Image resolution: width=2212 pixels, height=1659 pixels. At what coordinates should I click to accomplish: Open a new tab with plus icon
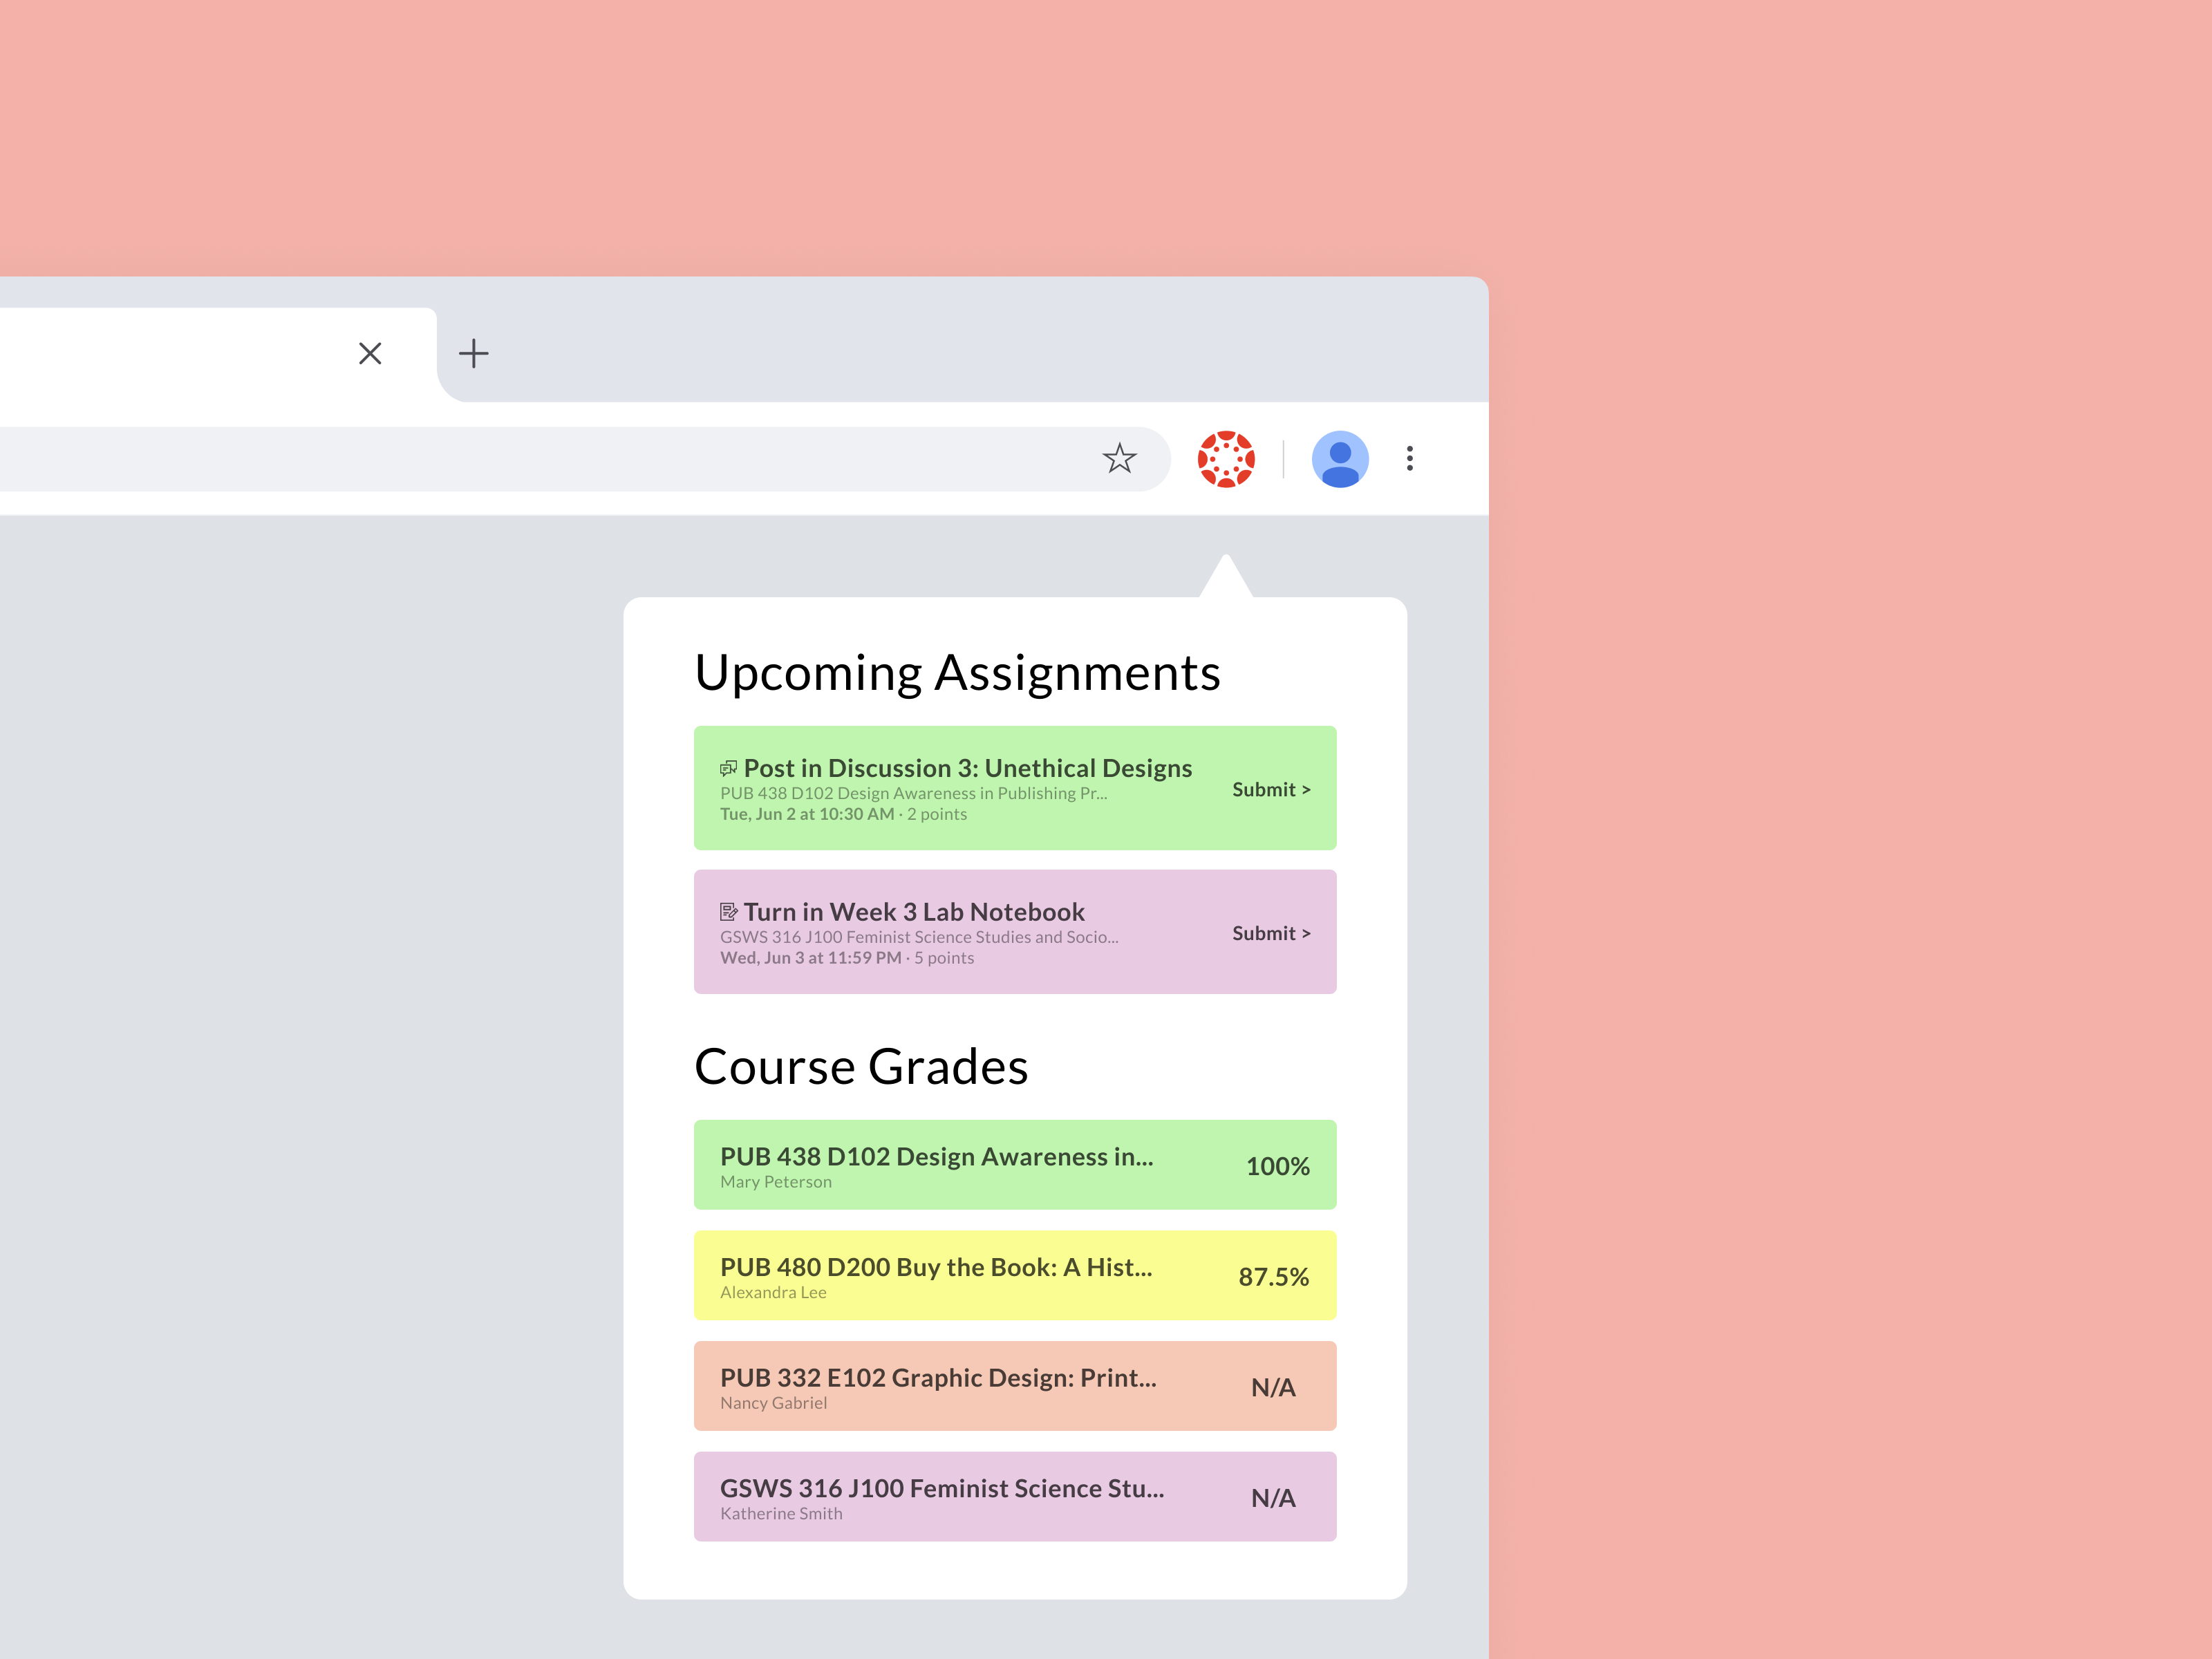point(473,353)
